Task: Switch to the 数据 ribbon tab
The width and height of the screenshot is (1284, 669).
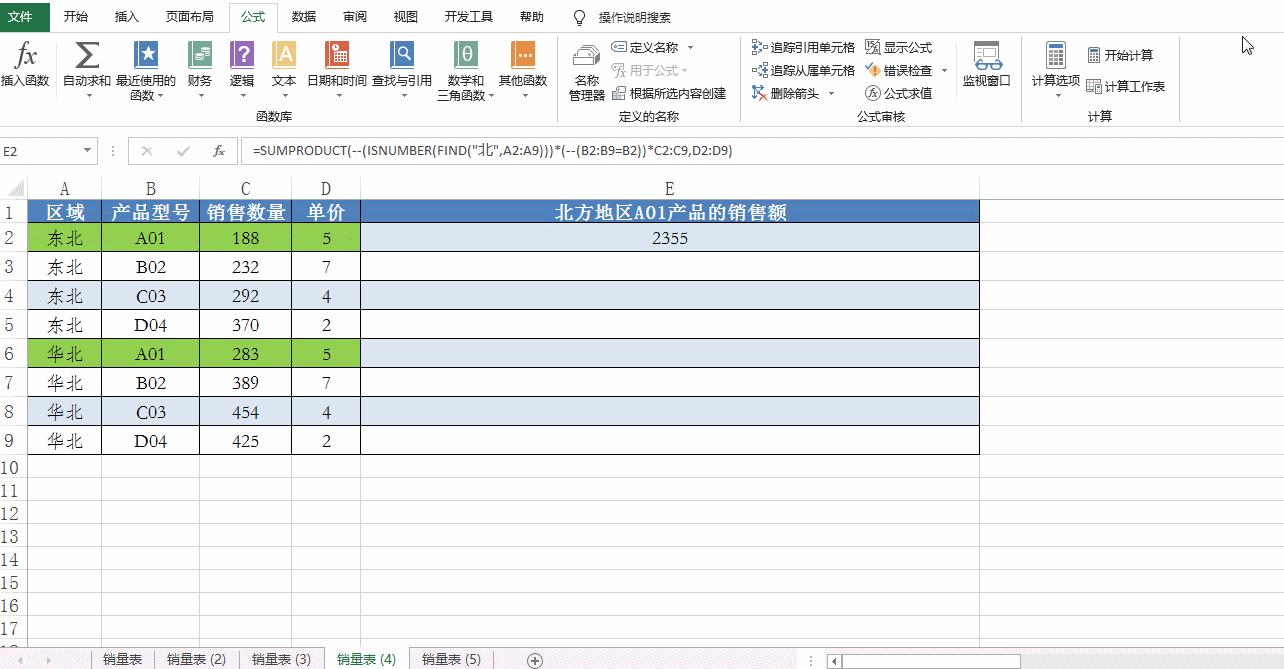Action: tap(302, 16)
